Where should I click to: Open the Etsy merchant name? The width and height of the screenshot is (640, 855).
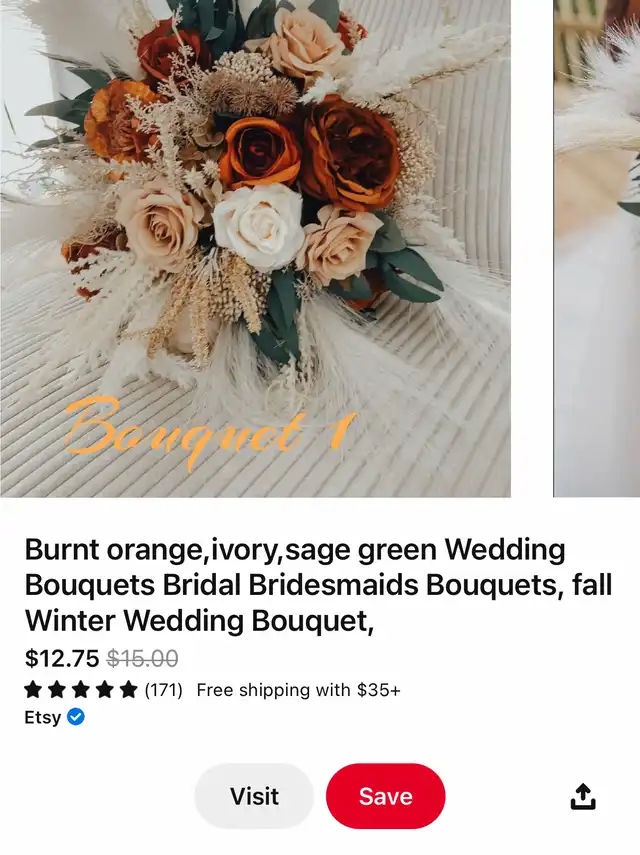(x=43, y=717)
